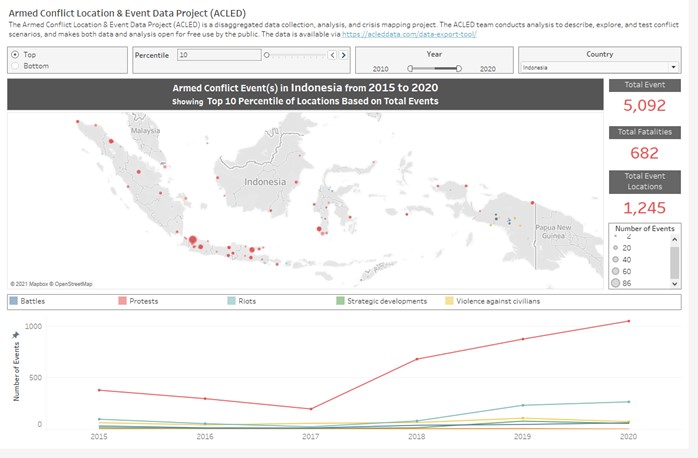Image resolution: width=698 pixels, height=458 pixels.
Task: Click the Year range slider's right handle
Action: tap(458, 68)
